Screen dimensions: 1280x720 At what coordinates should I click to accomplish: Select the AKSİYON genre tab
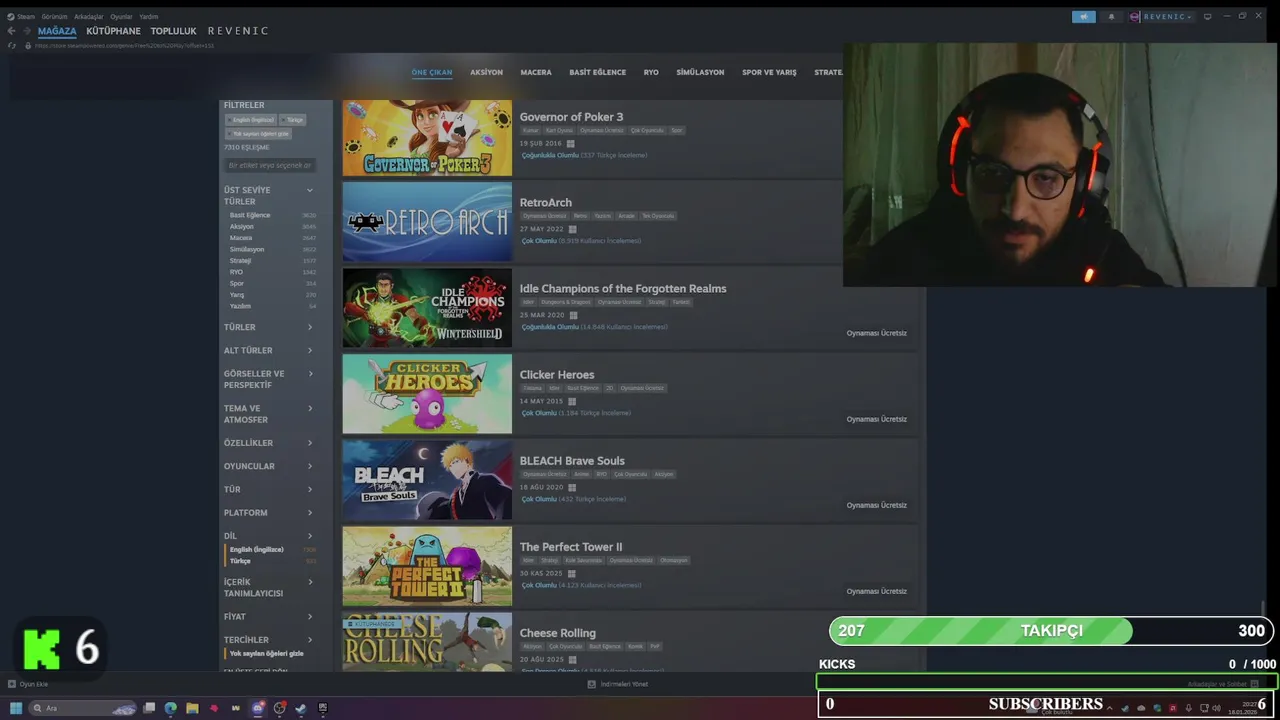(486, 72)
